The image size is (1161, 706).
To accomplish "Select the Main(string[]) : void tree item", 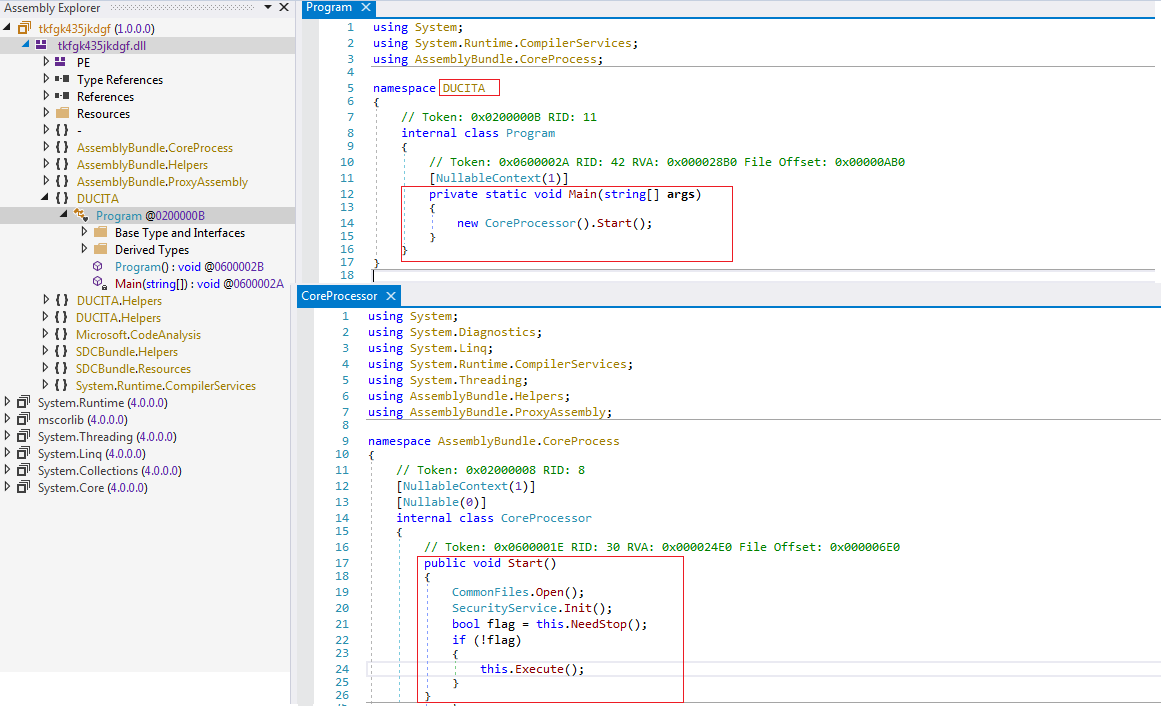I will click(199, 284).
